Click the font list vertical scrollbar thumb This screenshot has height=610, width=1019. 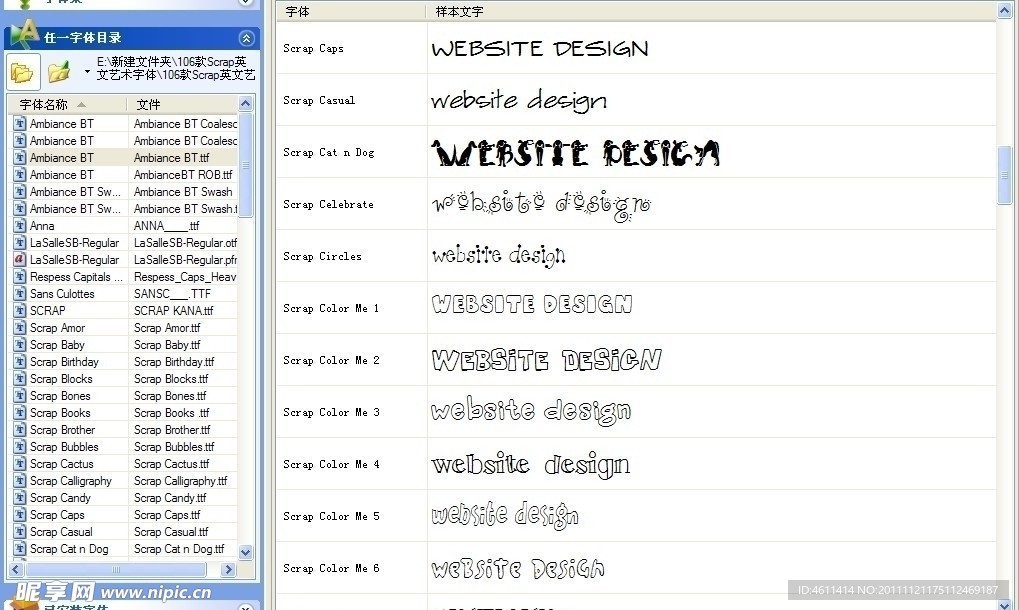(x=246, y=164)
